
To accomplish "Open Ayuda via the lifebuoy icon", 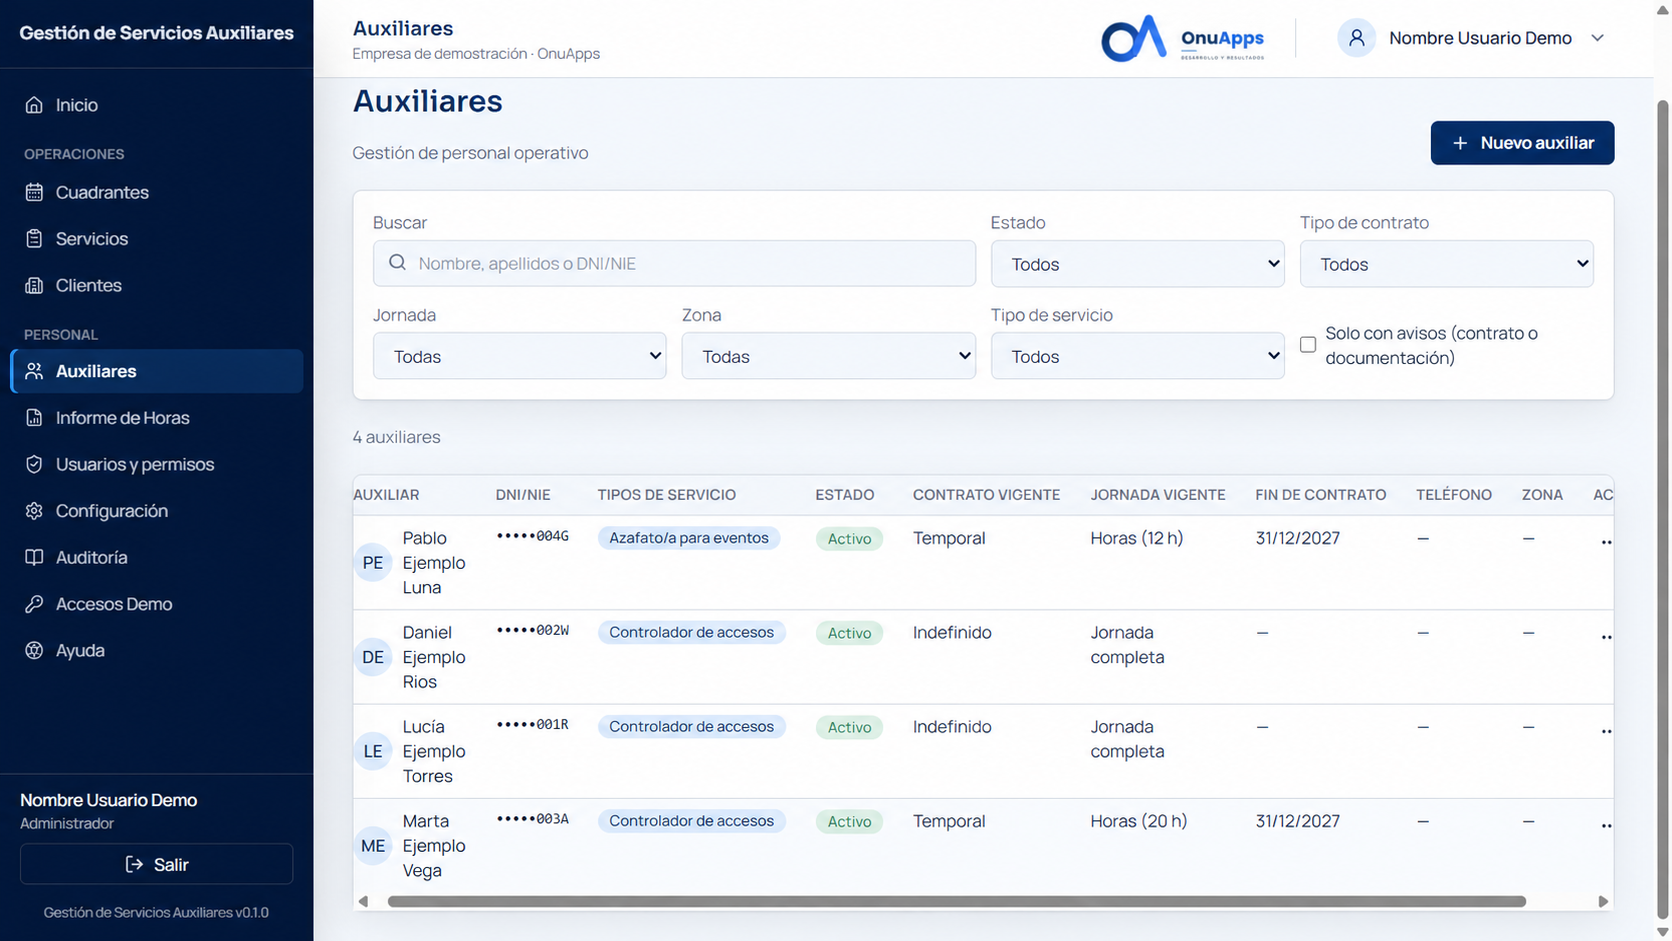I will [x=34, y=650].
